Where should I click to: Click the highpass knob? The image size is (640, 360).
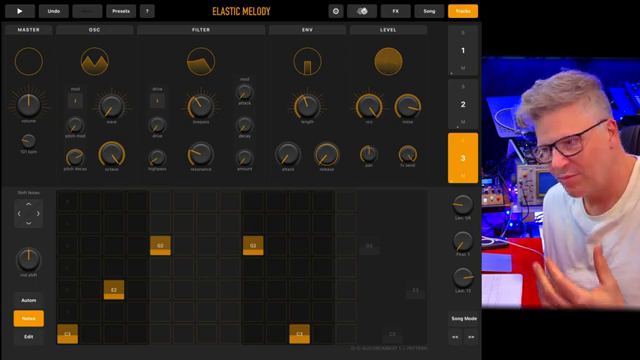tap(157, 158)
